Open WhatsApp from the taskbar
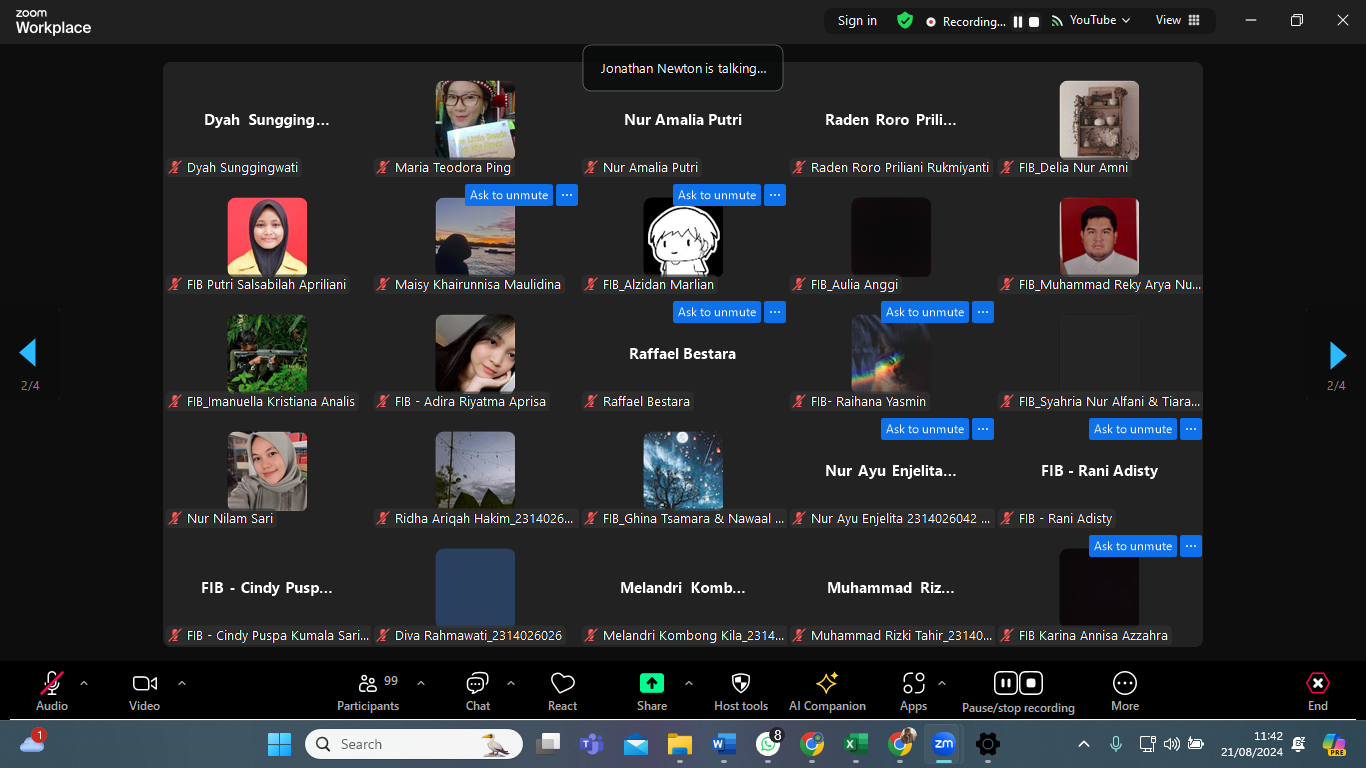The width and height of the screenshot is (1366, 768). coord(767,744)
